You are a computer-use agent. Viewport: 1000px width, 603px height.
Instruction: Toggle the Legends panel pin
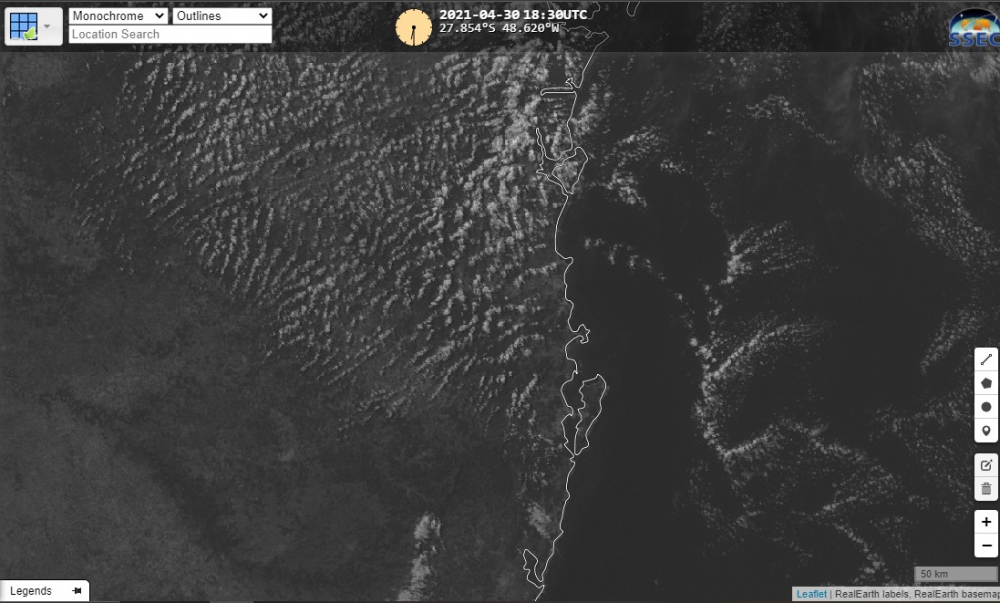pyautogui.click(x=77, y=591)
